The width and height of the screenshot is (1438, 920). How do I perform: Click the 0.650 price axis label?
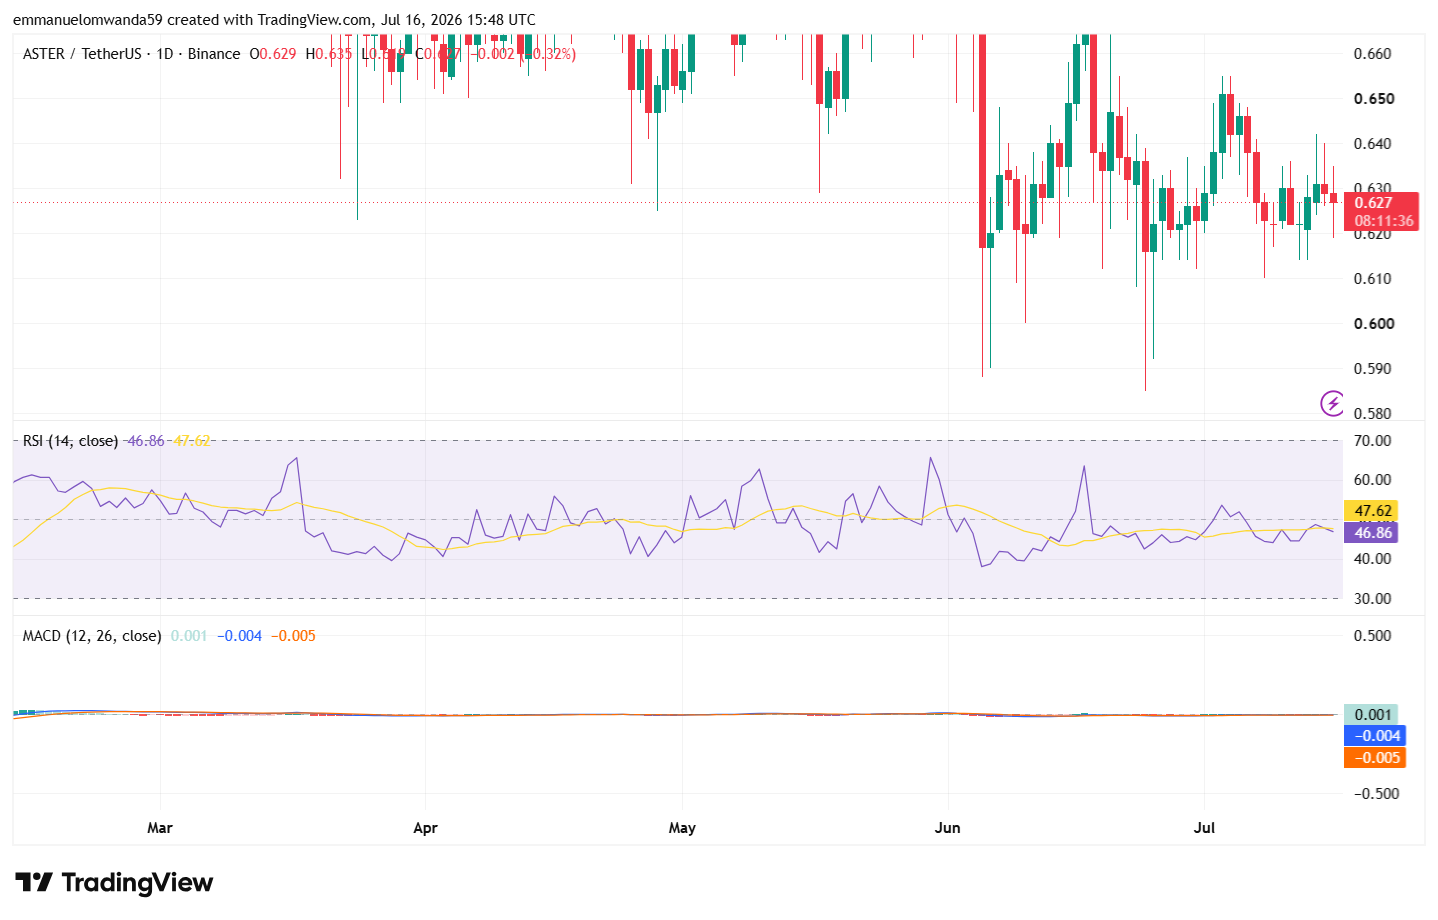coord(1372,99)
